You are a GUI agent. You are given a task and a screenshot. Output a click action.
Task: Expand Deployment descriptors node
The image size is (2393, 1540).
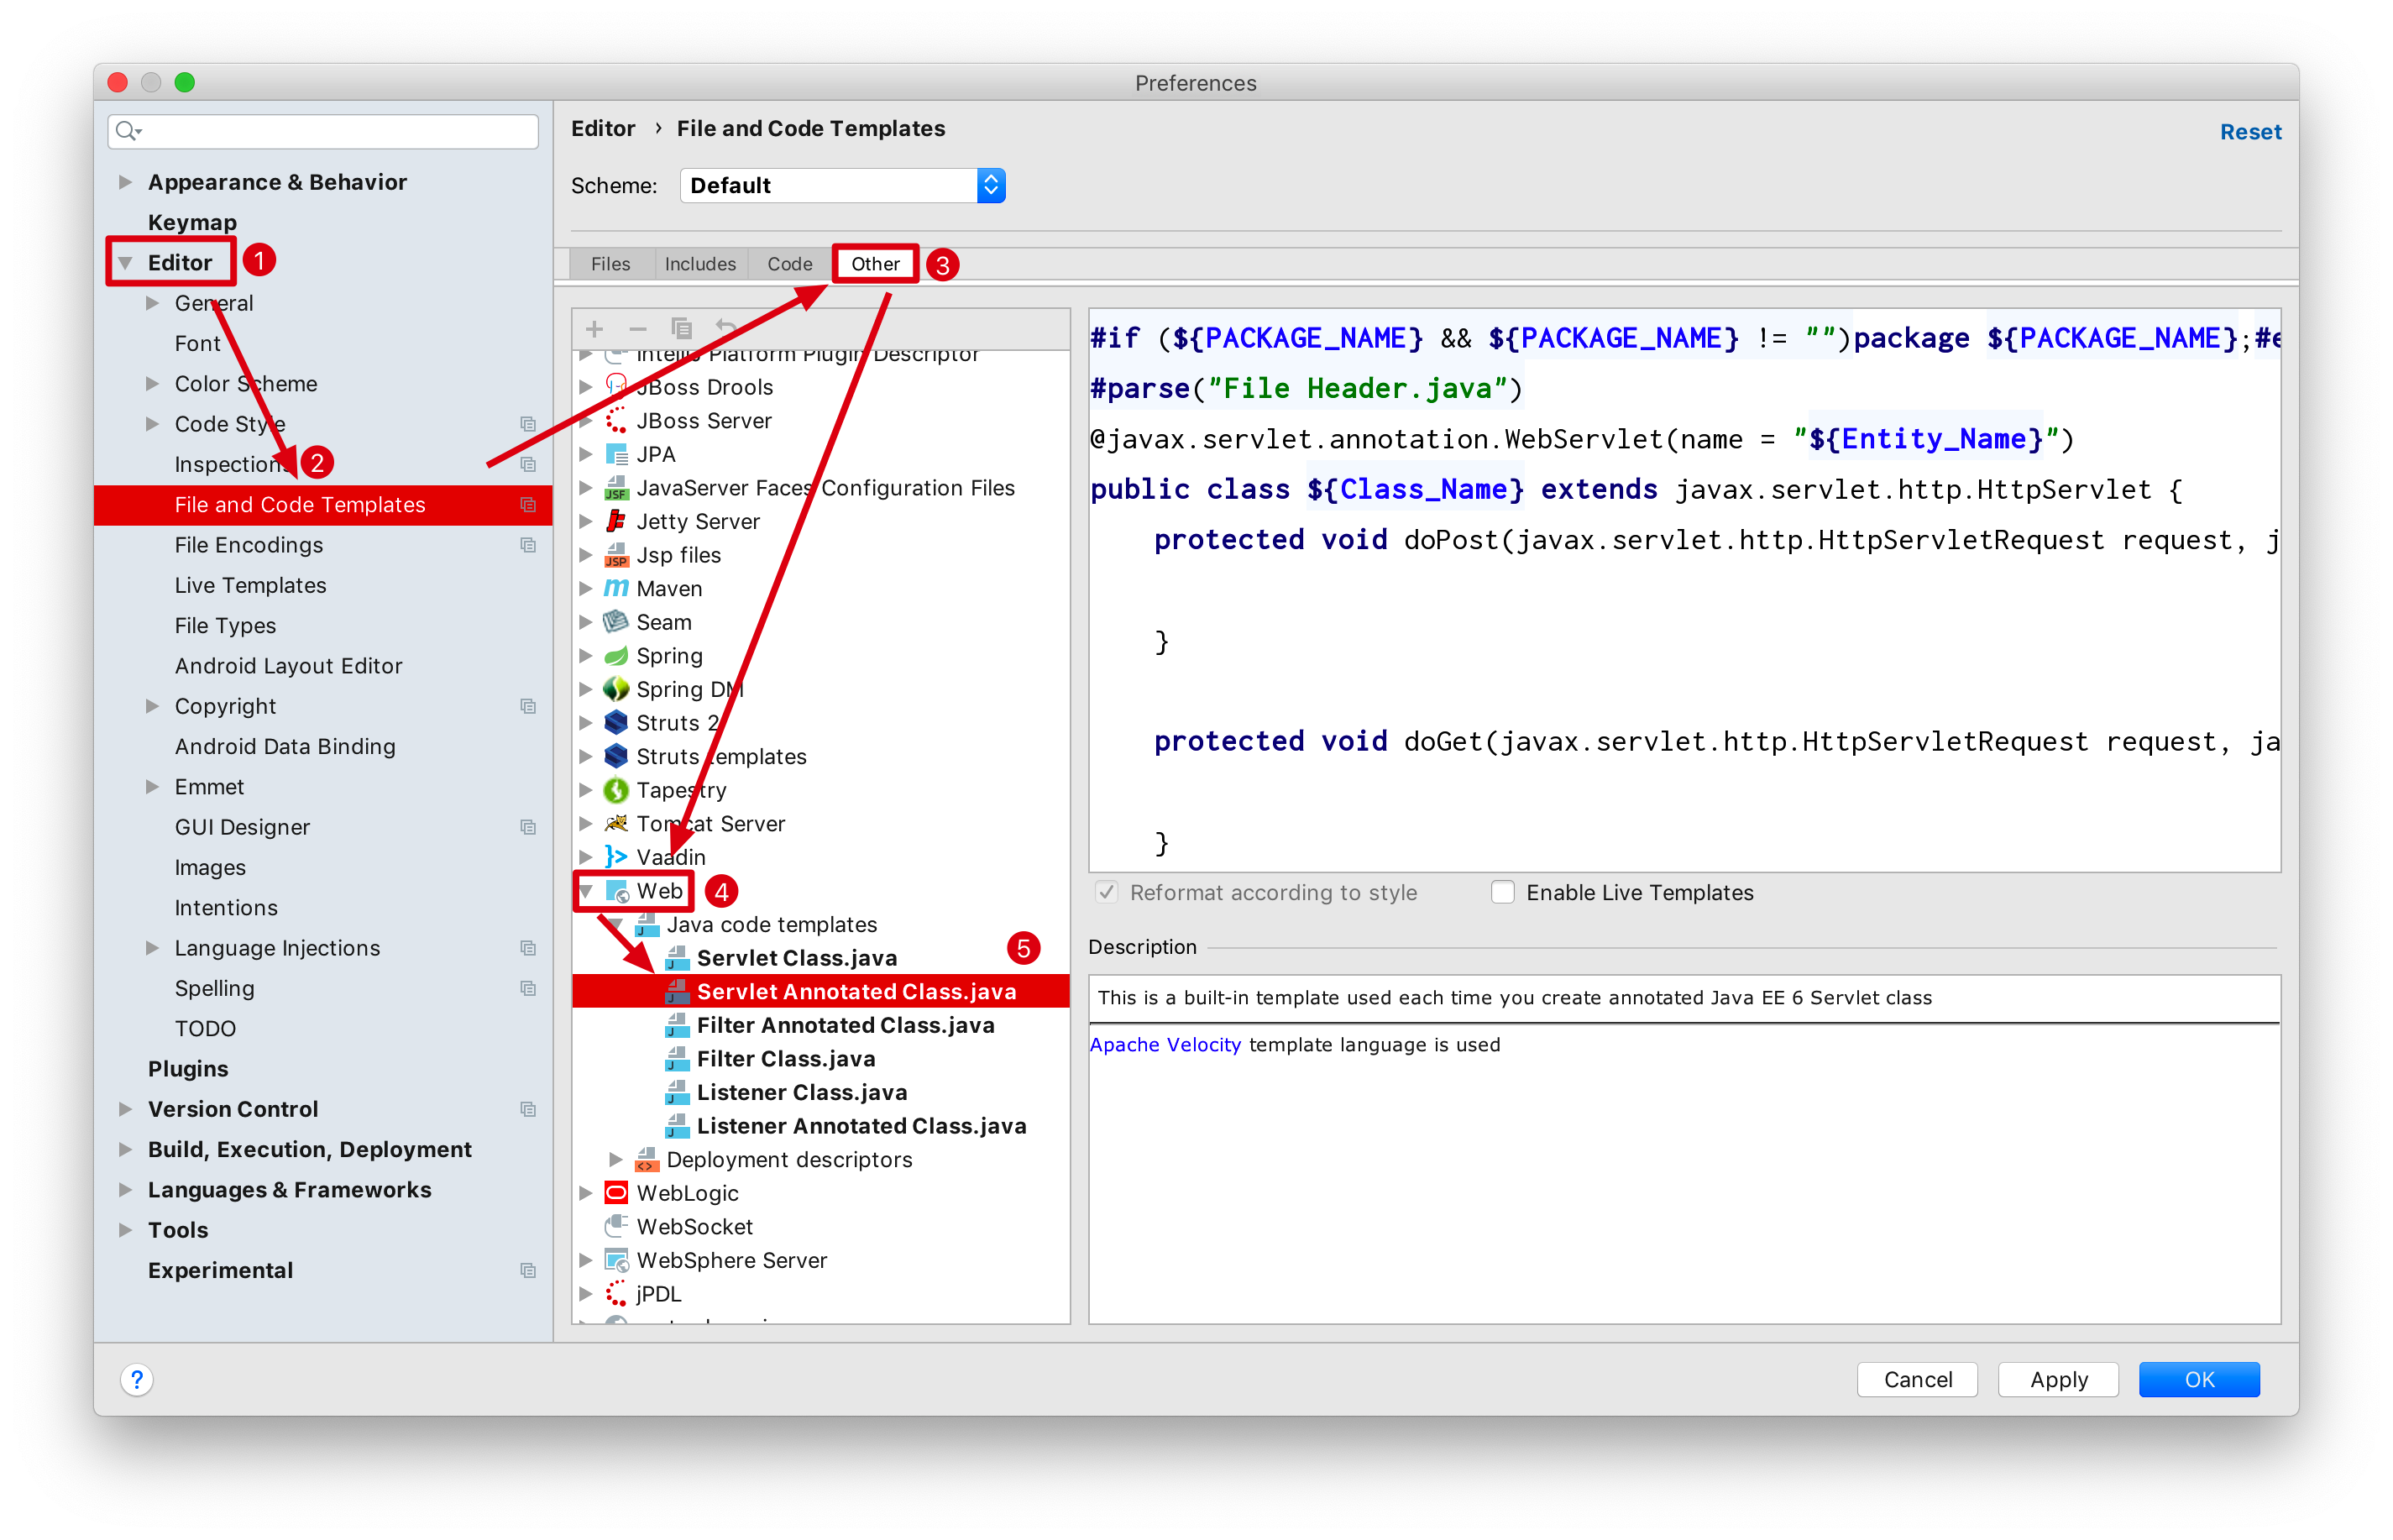pos(616,1160)
